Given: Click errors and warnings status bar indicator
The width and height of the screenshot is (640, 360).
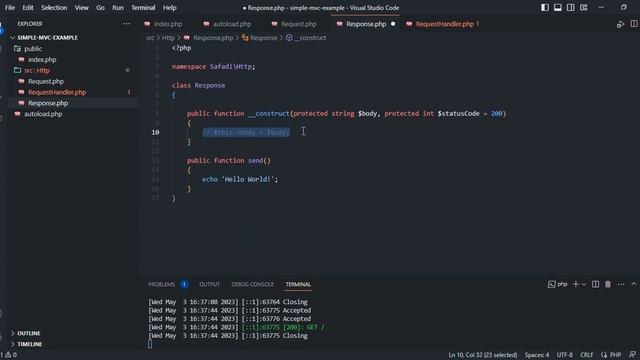Looking at the screenshot, I should [x=9, y=355].
